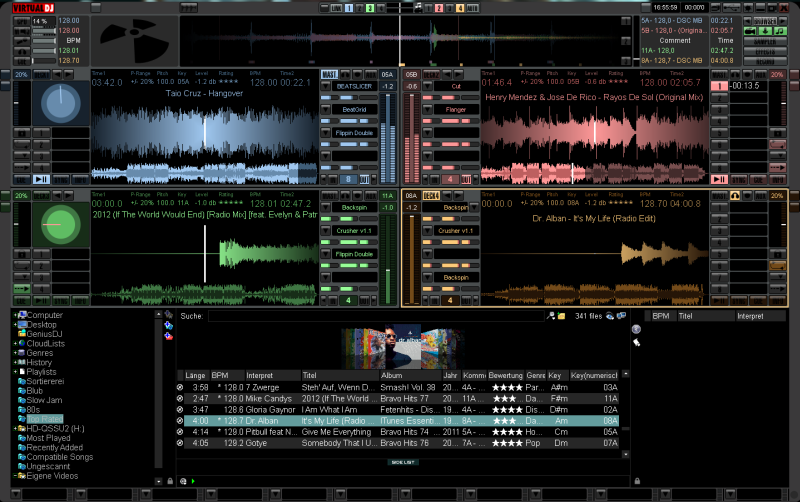Expand the Genres tree node
This screenshot has width=800, height=502.
[15, 353]
